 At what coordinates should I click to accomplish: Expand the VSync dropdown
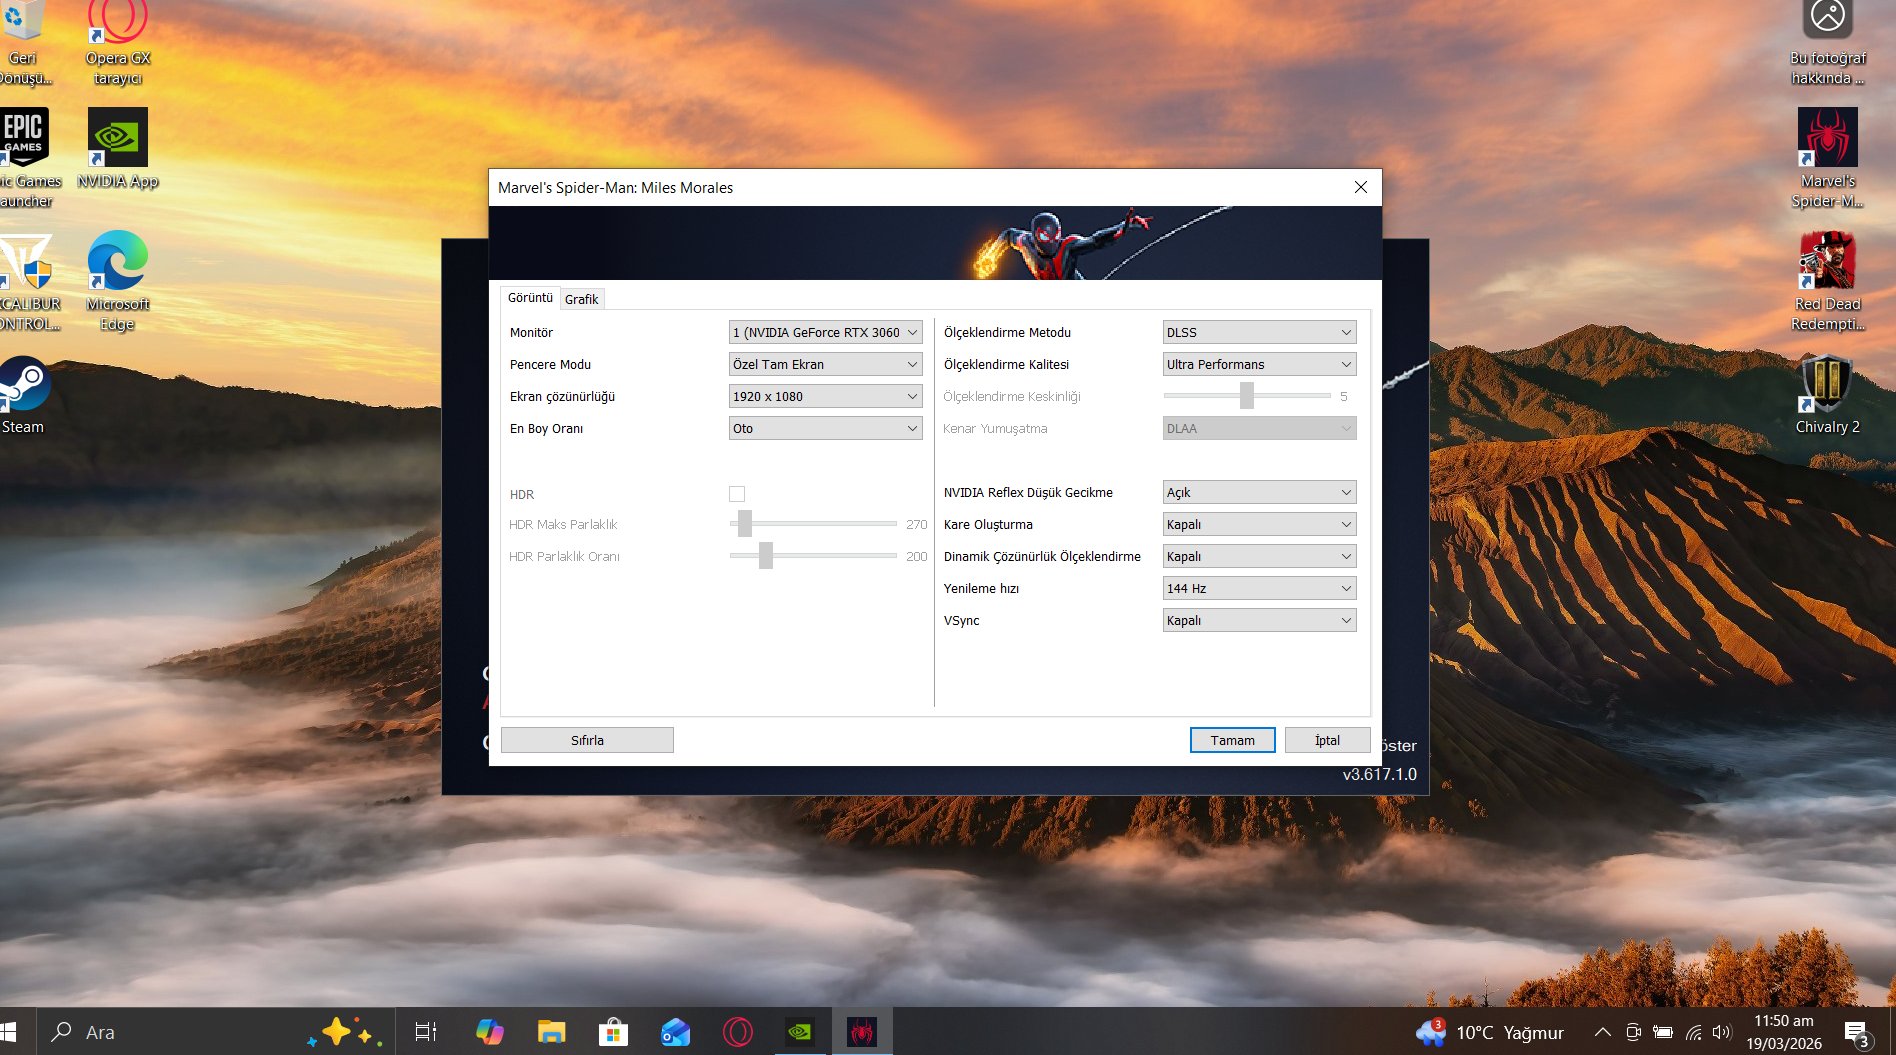click(1259, 620)
